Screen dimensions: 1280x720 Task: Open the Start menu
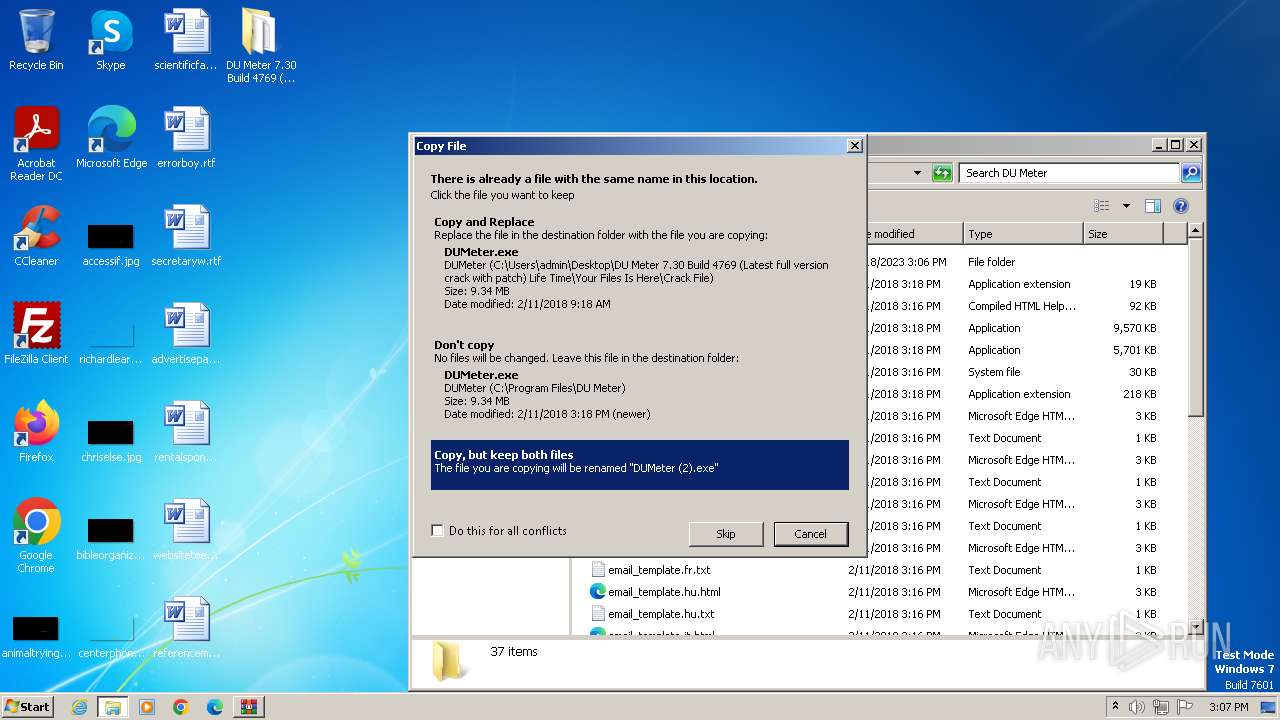point(28,707)
